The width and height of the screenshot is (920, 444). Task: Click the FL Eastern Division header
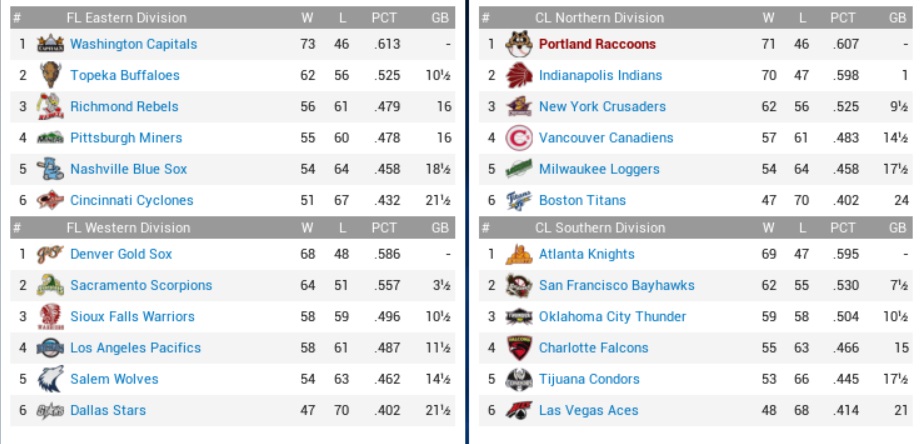point(126,18)
